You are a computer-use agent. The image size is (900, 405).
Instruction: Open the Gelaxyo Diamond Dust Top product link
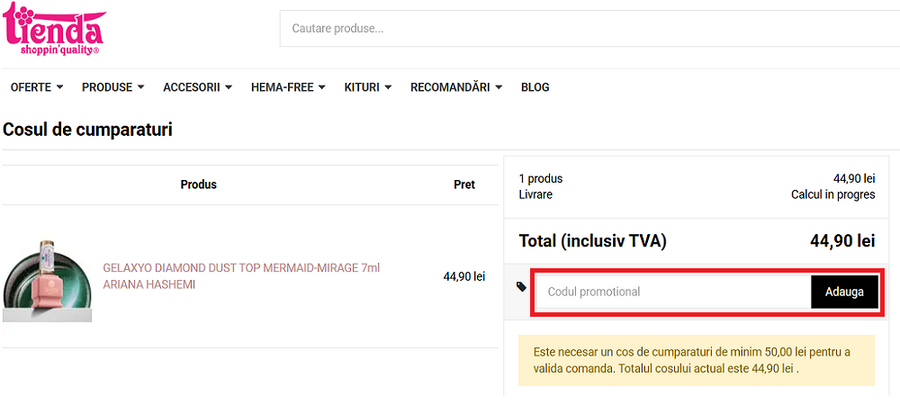(x=241, y=276)
